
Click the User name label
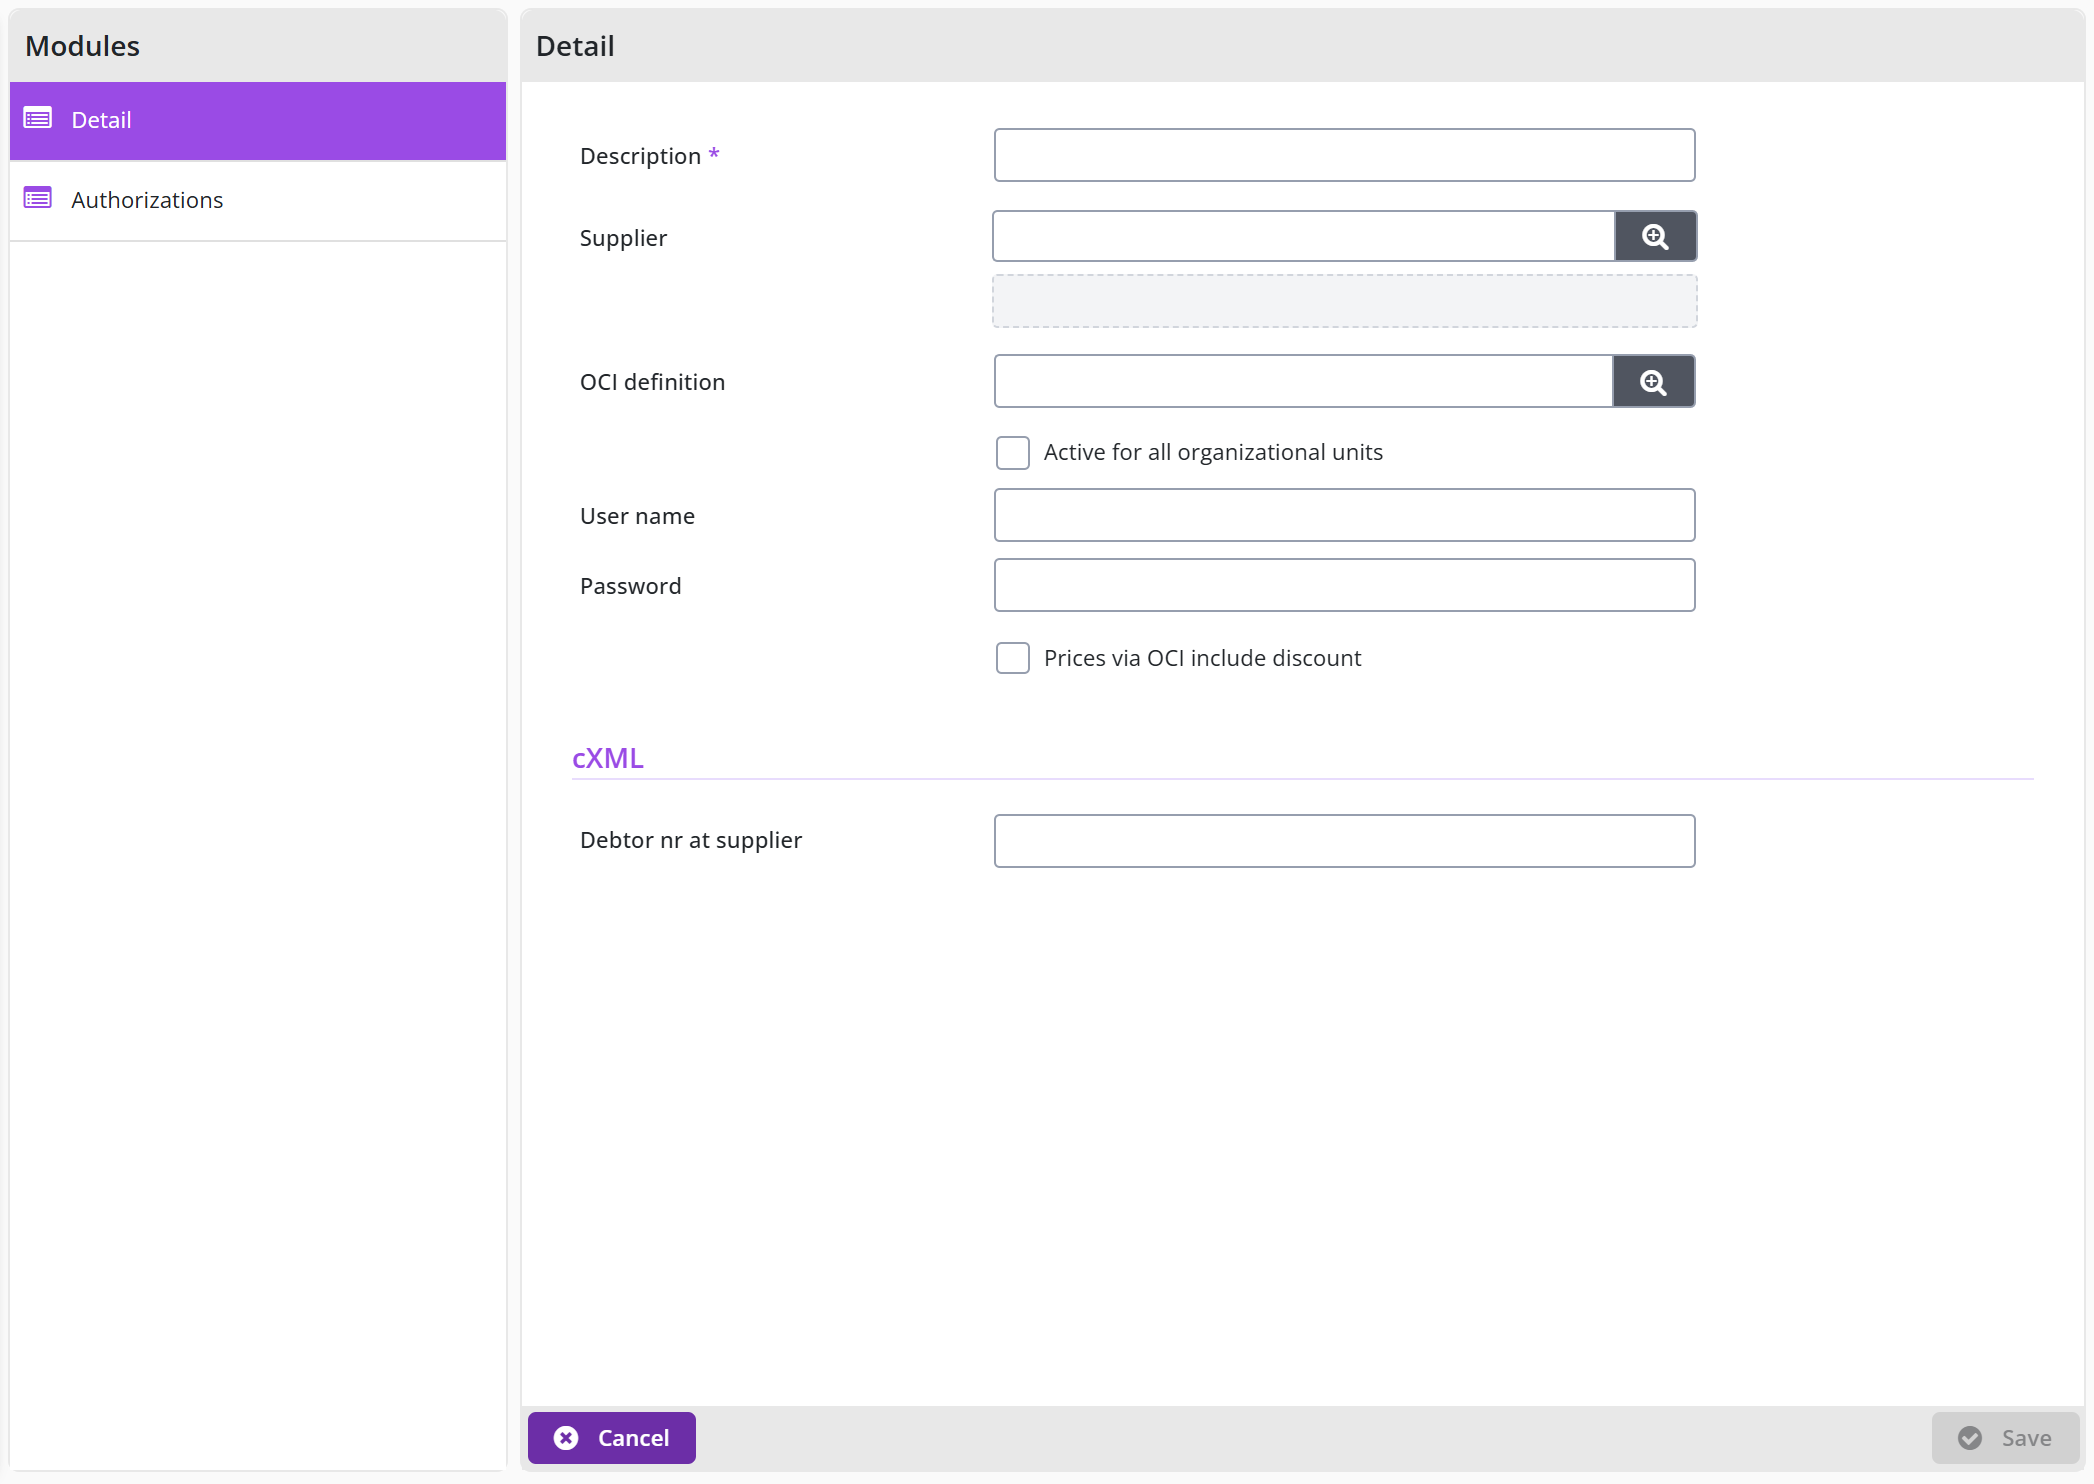click(638, 516)
